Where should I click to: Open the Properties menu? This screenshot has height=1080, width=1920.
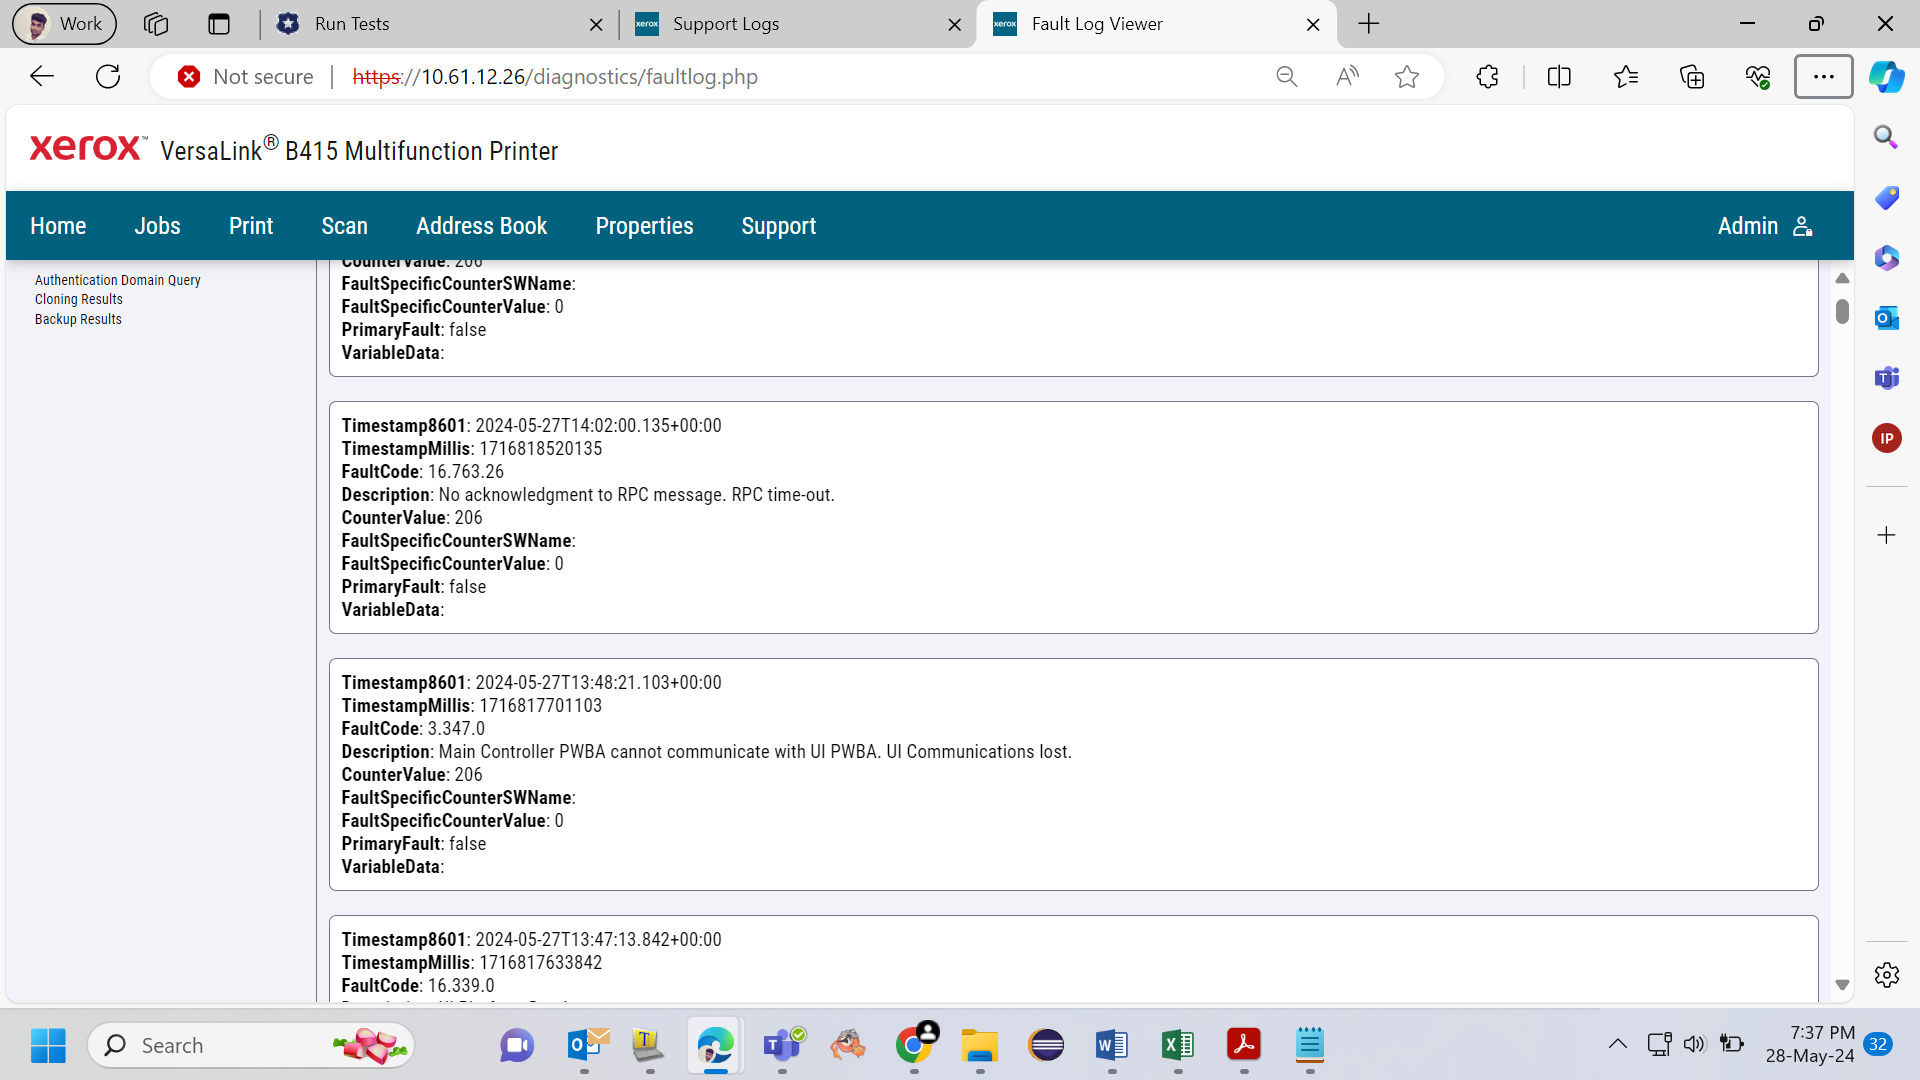[644, 226]
